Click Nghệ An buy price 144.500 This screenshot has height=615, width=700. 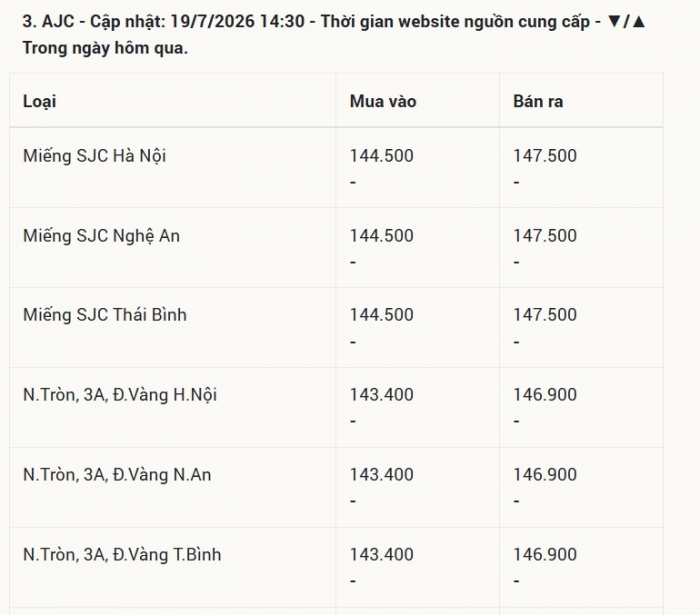click(x=382, y=236)
